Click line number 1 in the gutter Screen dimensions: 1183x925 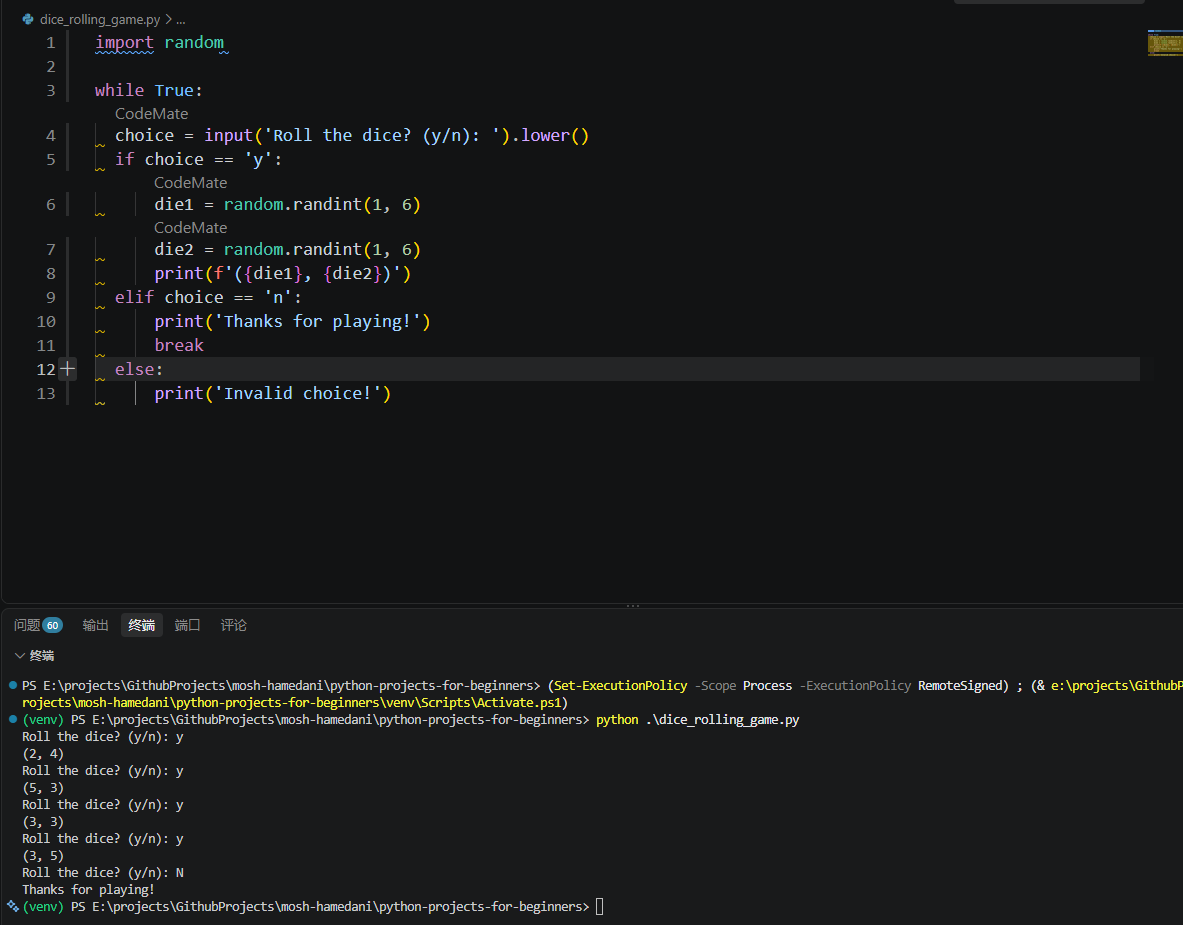[x=51, y=43]
